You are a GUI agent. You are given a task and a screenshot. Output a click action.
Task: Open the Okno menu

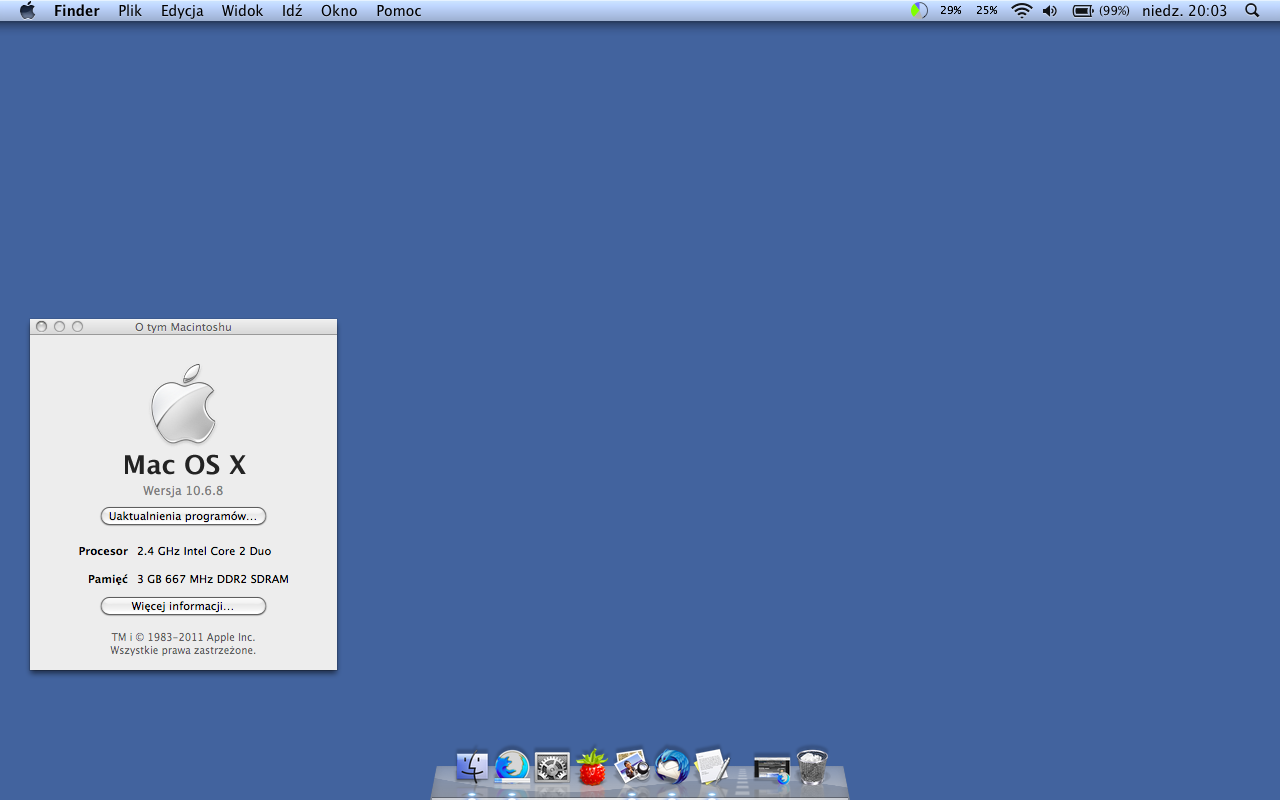pos(339,11)
